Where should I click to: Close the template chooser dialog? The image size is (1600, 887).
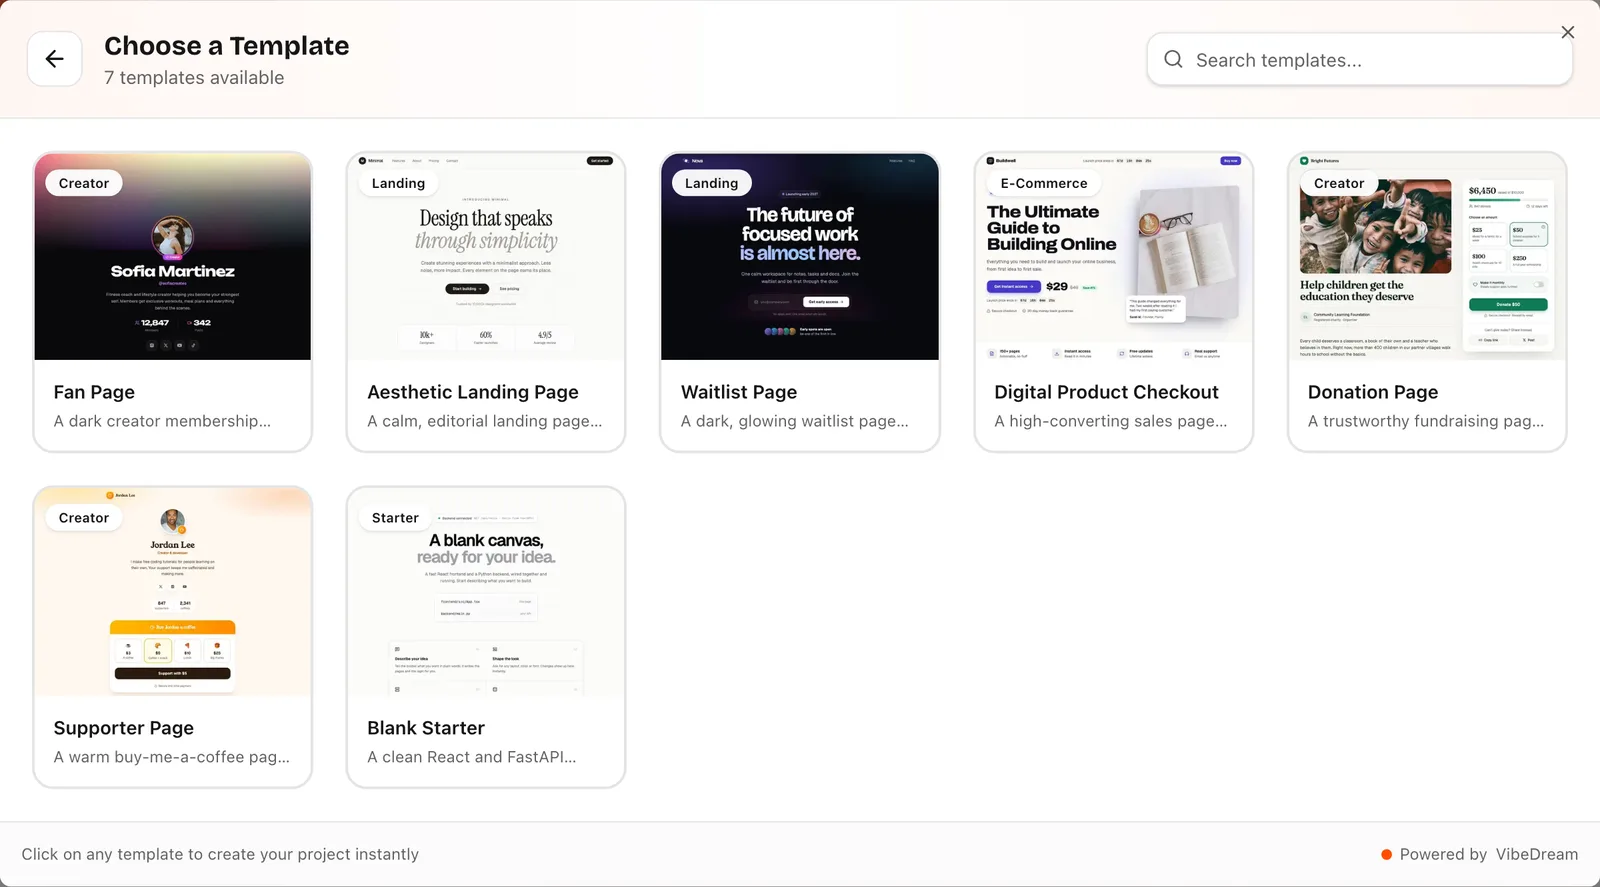[x=1568, y=32]
